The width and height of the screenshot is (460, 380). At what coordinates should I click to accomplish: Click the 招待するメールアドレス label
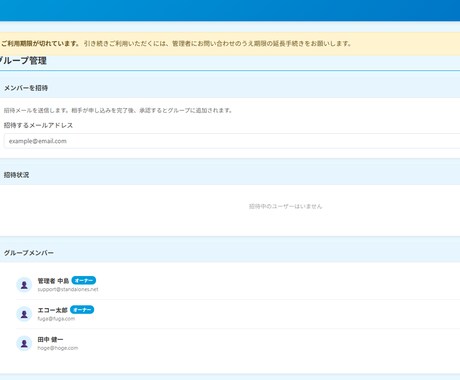coord(38,125)
